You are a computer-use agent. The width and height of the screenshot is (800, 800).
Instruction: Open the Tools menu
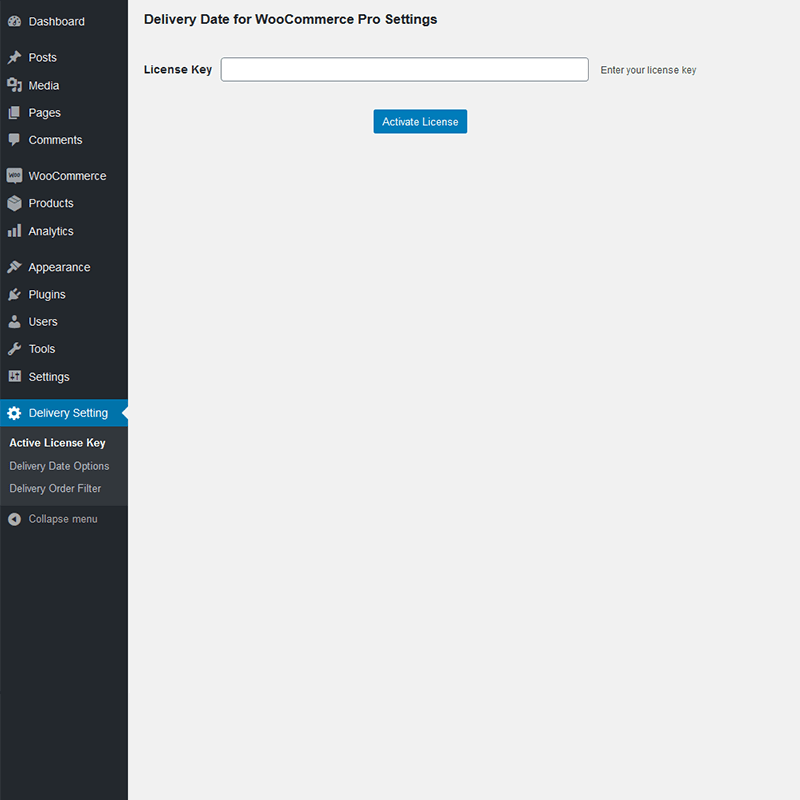pyautogui.click(x=41, y=349)
